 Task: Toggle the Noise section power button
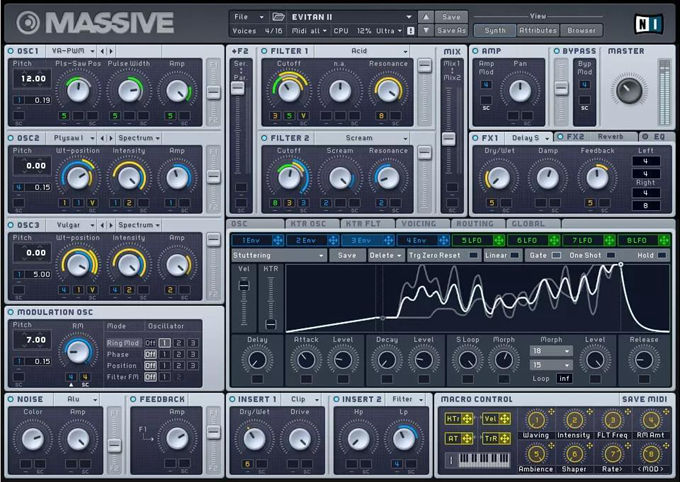[11, 399]
